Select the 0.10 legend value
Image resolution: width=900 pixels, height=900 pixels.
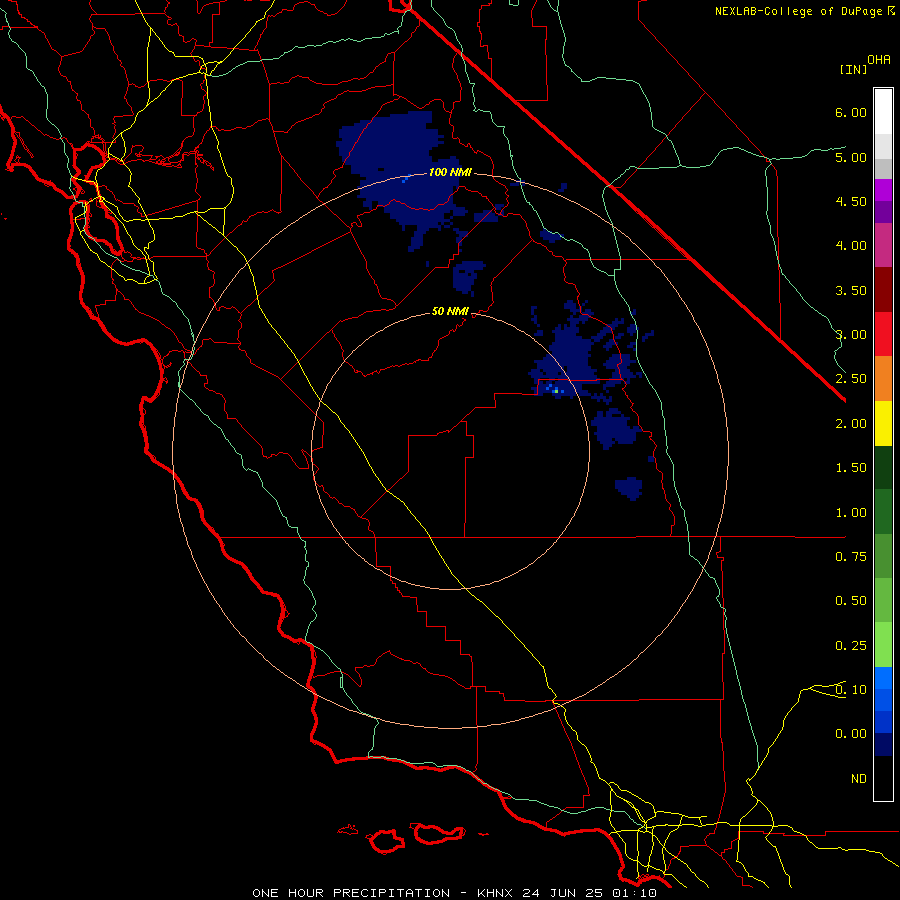(x=851, y=690)
